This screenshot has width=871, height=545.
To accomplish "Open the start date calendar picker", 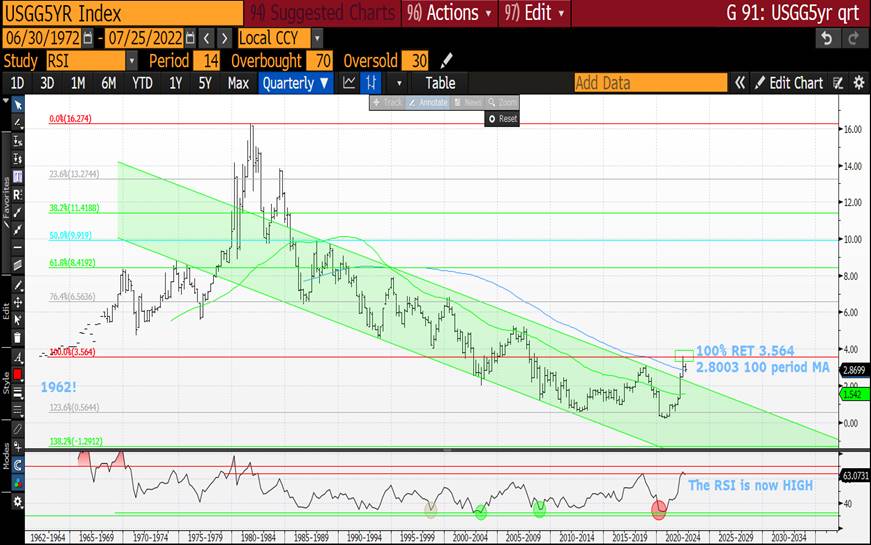I will point(88,38).
